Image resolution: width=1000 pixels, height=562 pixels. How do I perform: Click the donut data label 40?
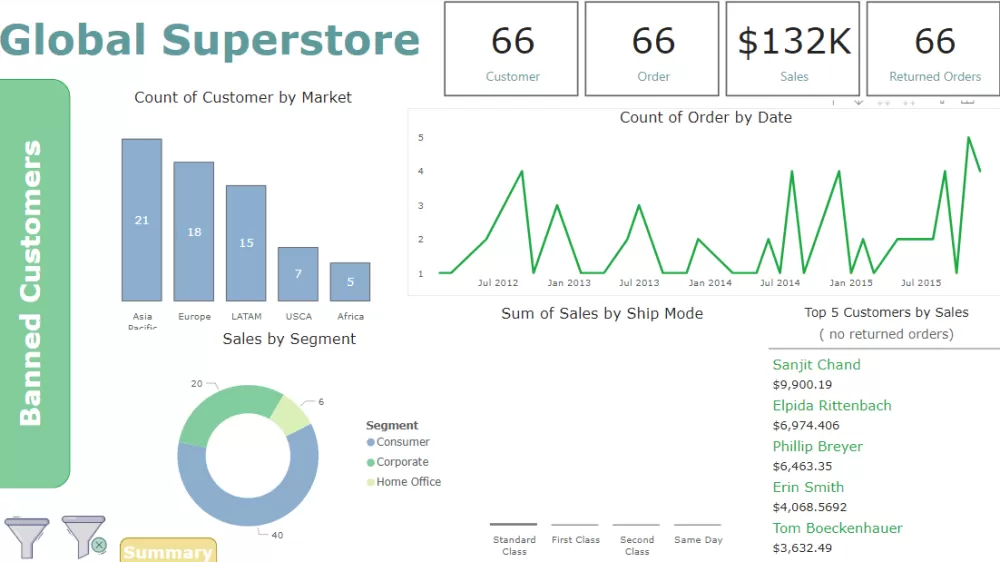277,535
